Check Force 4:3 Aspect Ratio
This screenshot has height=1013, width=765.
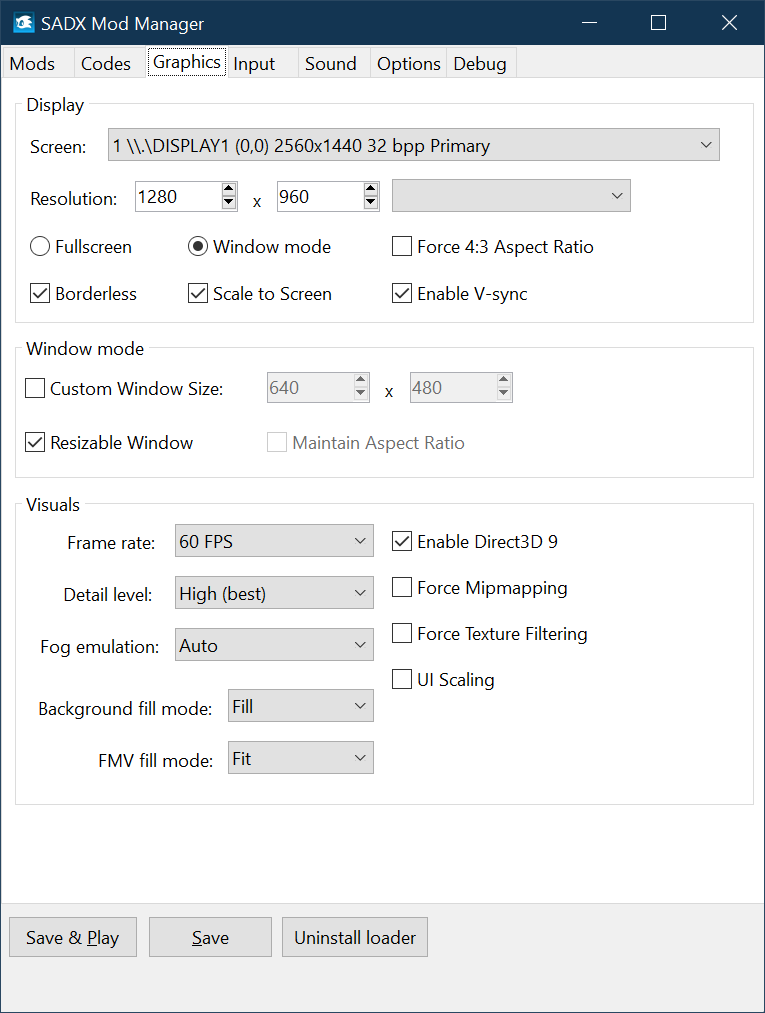click(x=402, y=246)
